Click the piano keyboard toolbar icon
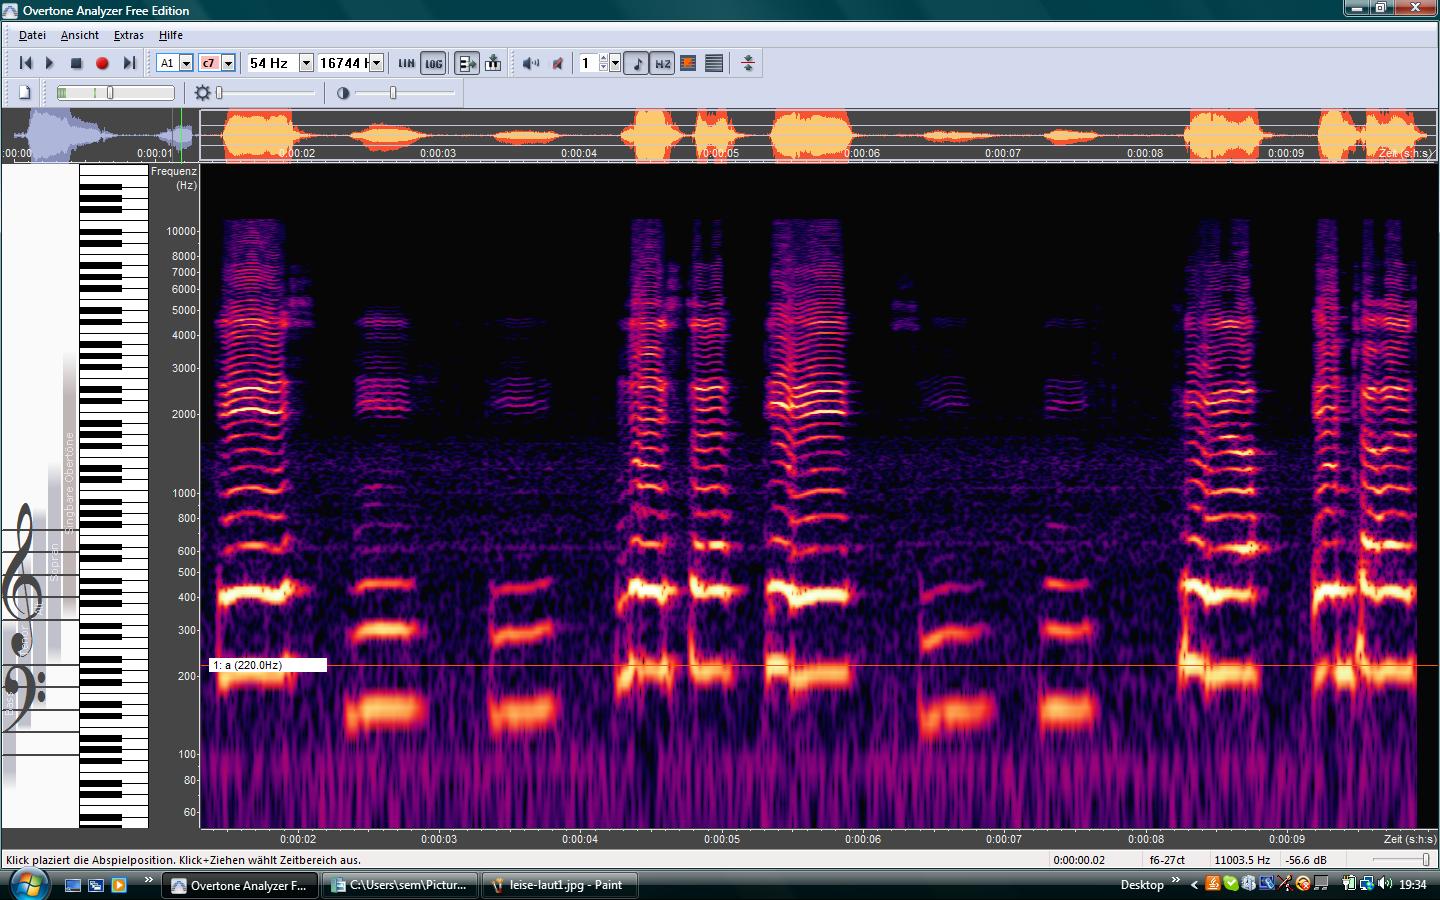The image size is (1440, 900). point(493,63)
